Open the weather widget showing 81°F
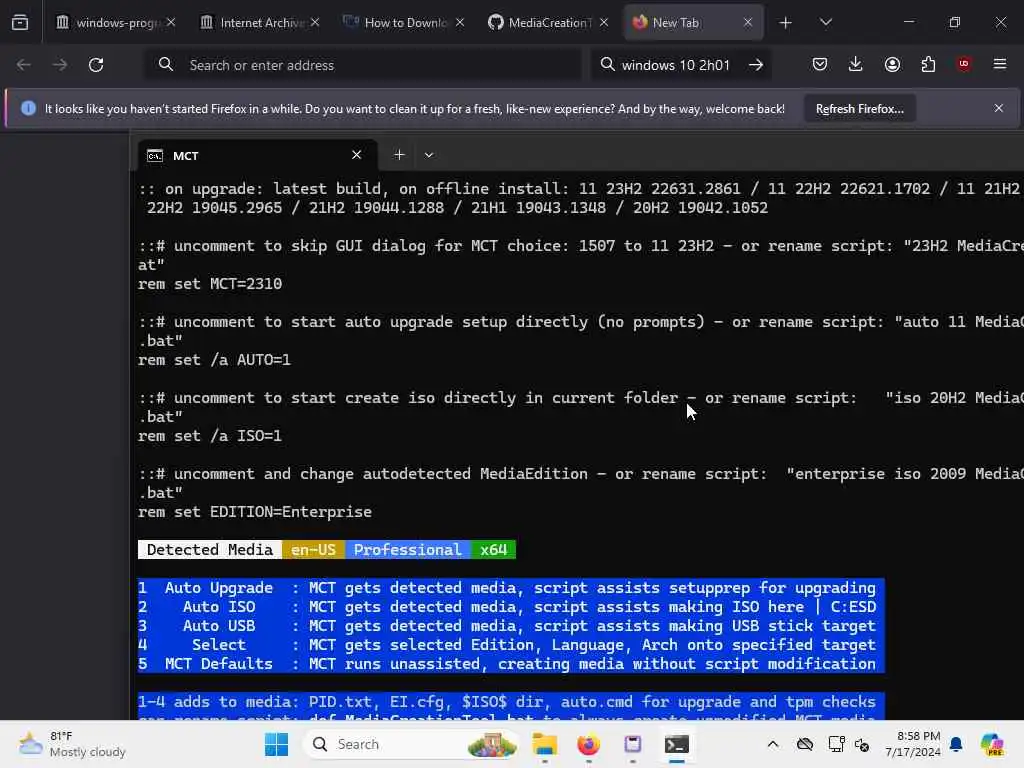 72,744
